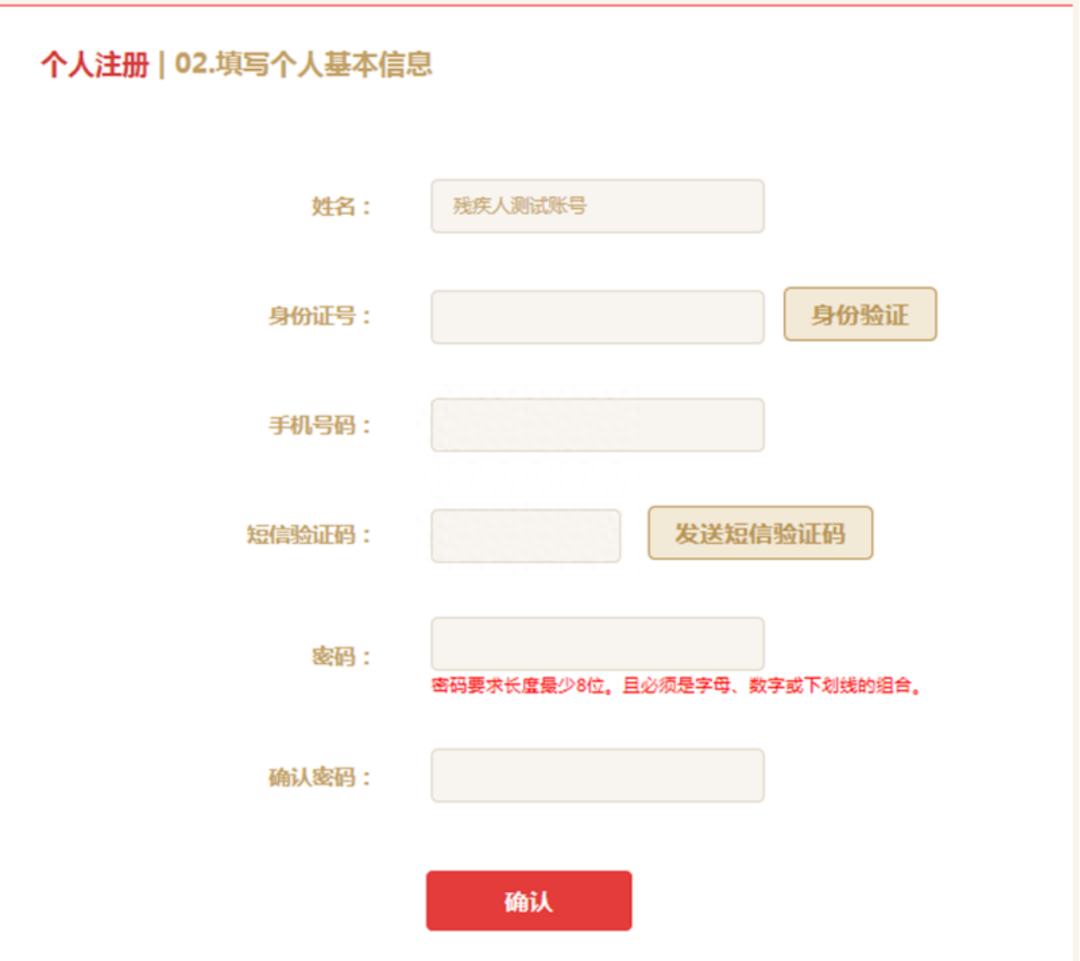Click the 确认密码 confirm password field
This screenshot has width=1080, height=961.
(x=597, y=774)
